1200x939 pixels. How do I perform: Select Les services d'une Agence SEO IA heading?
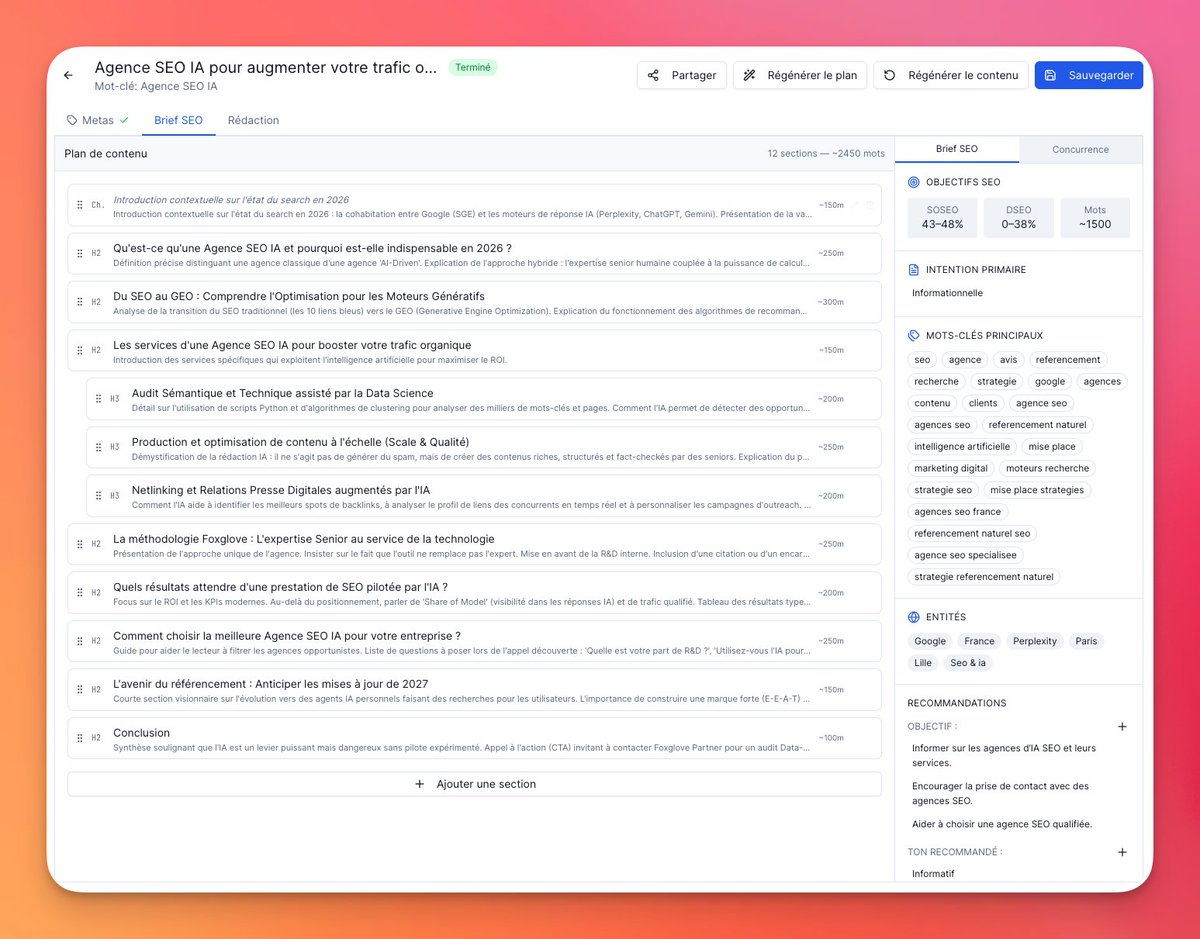coord(292,345)
